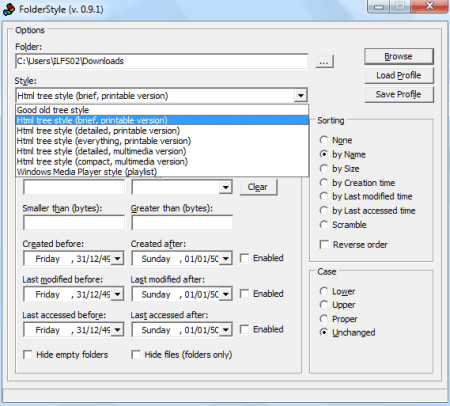The width and height of the screenshot is (450, 406).
Task: Click the ellipsis folder picker button
Action: (x=324, y=62)
